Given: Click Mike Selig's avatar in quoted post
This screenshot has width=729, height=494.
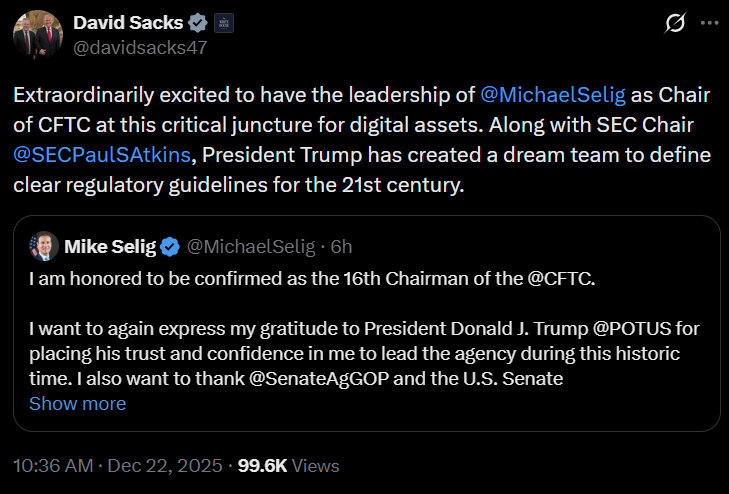Looking at the screenshot, I should [43, 246].
